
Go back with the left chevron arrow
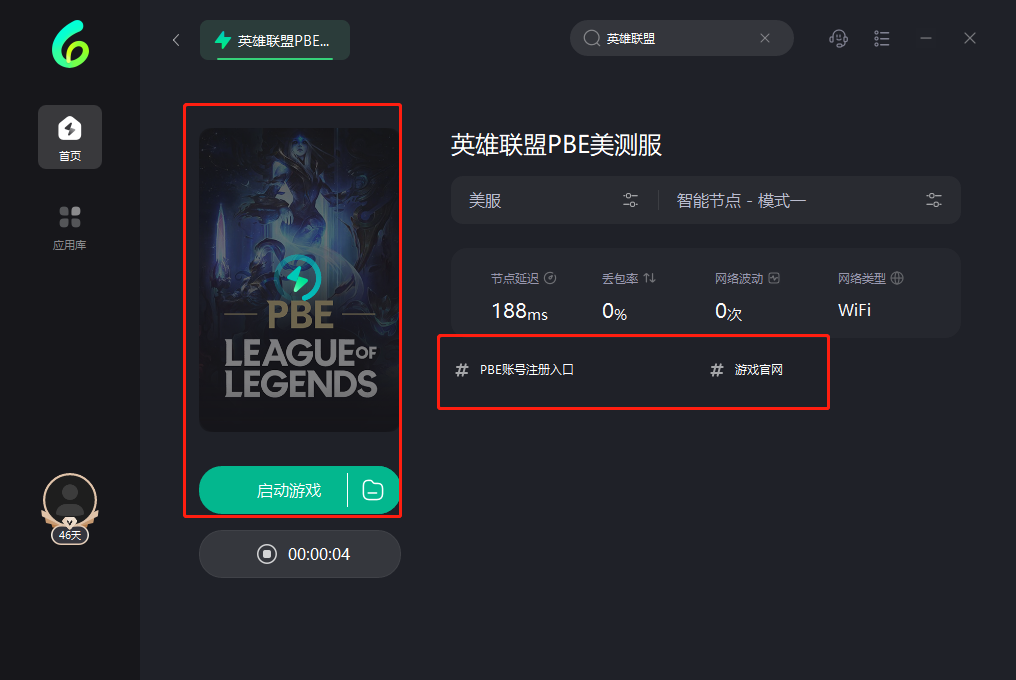(176, 40)
